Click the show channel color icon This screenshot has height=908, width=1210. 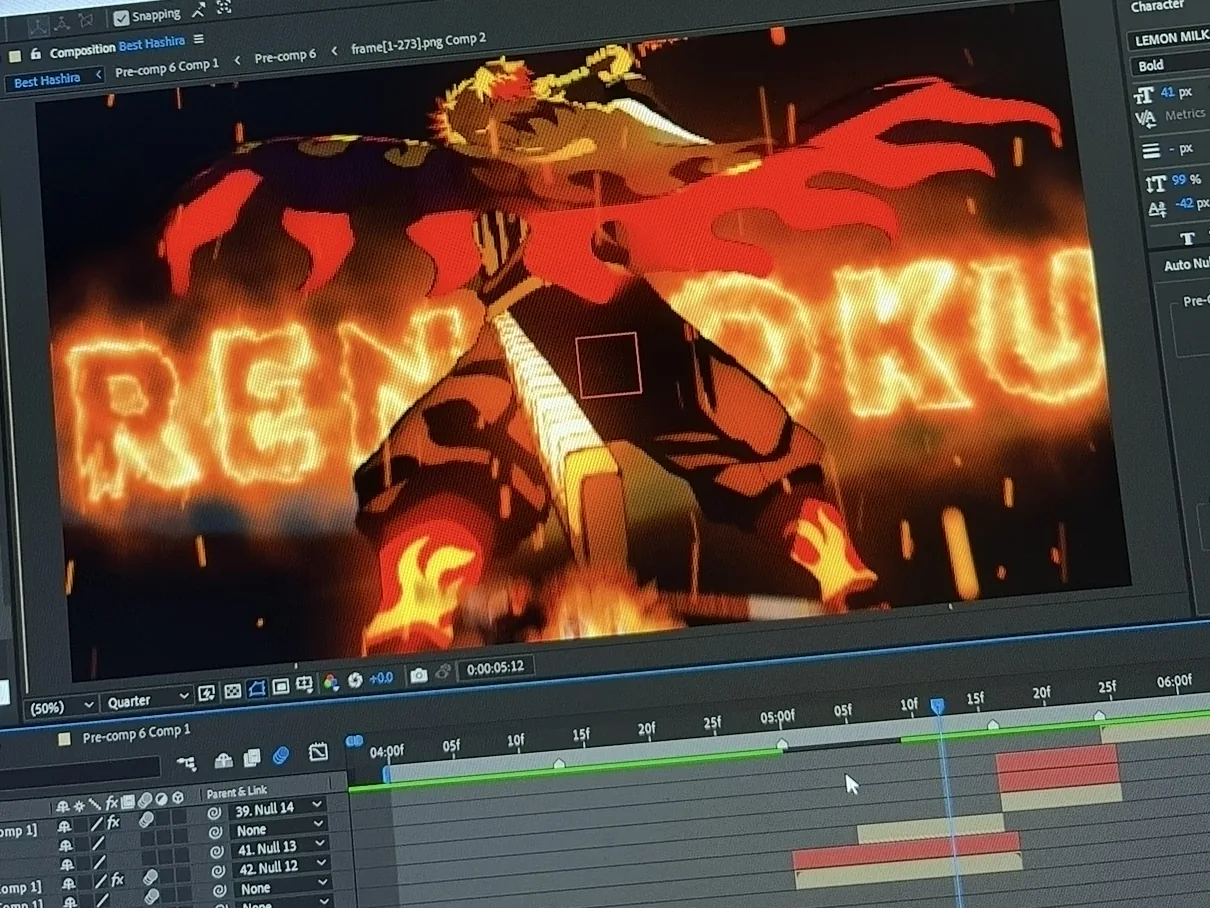tap(330, 683)
